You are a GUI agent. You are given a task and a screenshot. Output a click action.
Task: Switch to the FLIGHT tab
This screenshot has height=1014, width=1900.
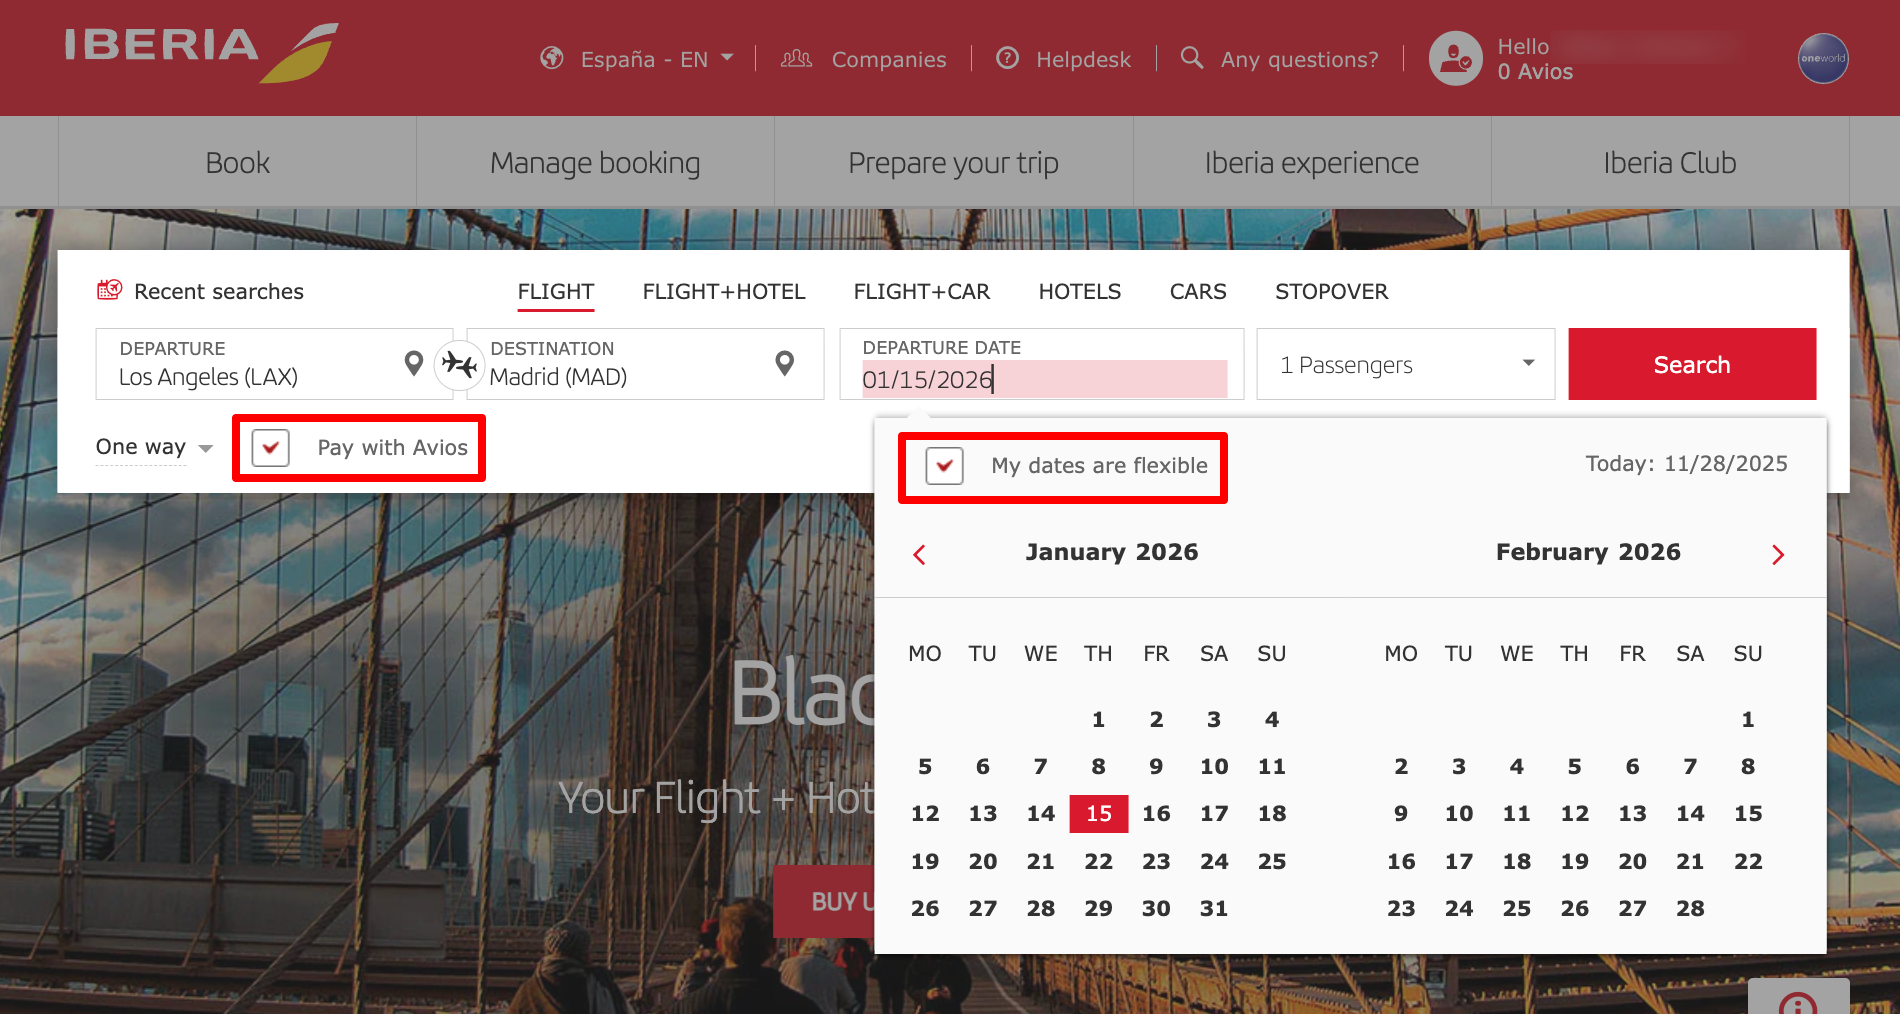tap(556, 291)
